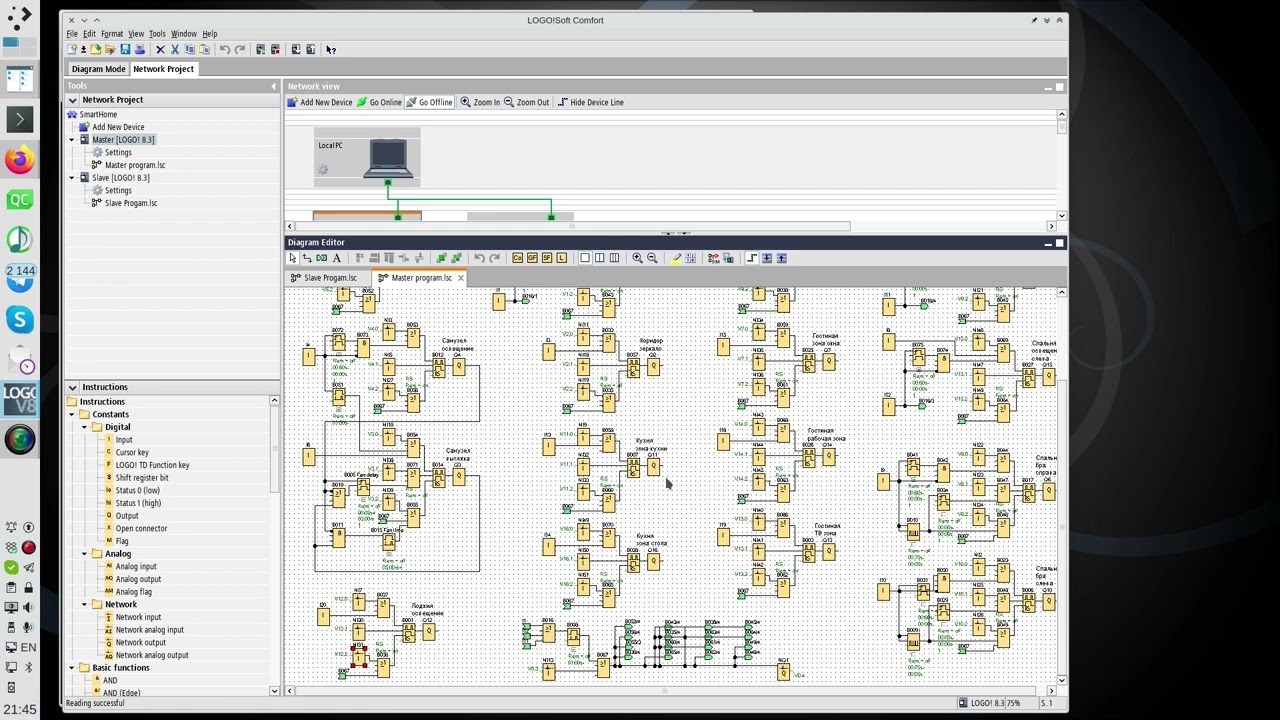The height and width of the screenshot is (720, 1280).
Task: Click the Open file folder icon
Action: [x=96, y=49]
